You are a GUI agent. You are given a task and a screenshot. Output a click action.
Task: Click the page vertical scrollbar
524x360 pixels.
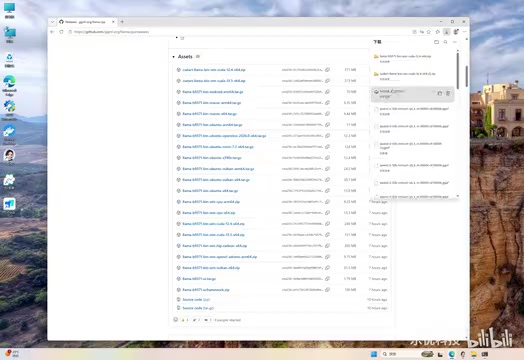467,77
